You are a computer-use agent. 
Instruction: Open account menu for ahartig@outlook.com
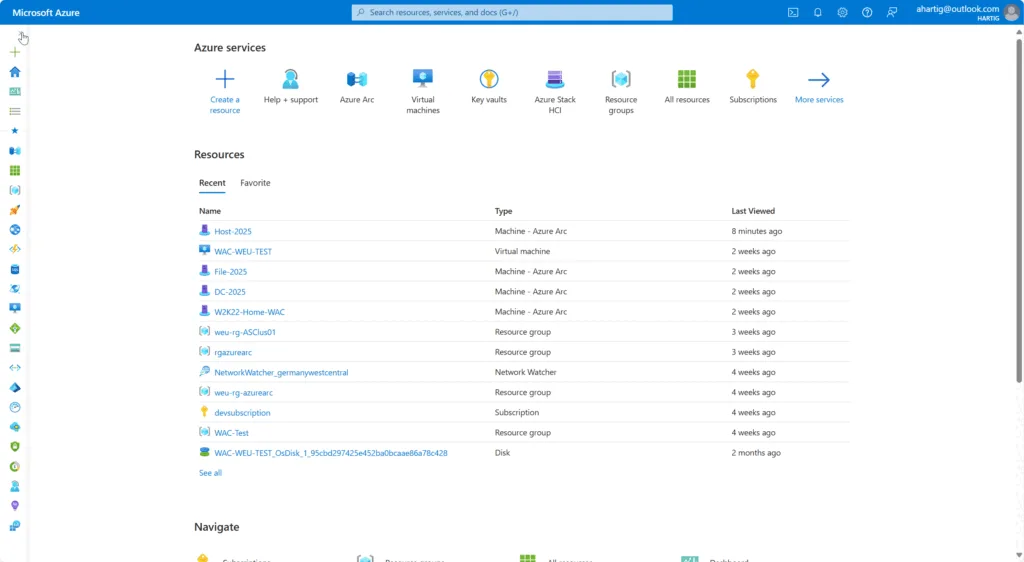point(967,12)
